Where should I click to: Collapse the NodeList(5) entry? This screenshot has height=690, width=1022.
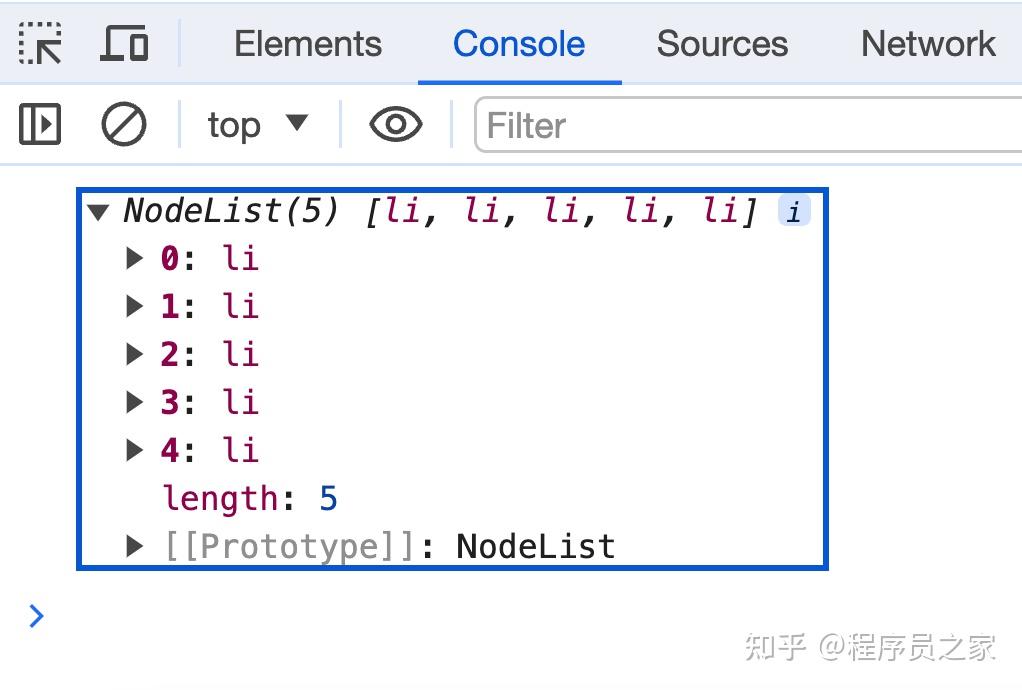pos(99,211)
